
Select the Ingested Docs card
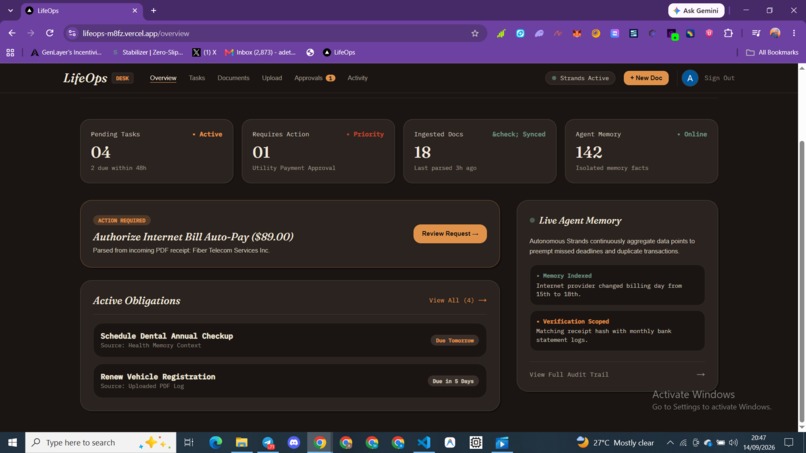(x=480, y=151)
